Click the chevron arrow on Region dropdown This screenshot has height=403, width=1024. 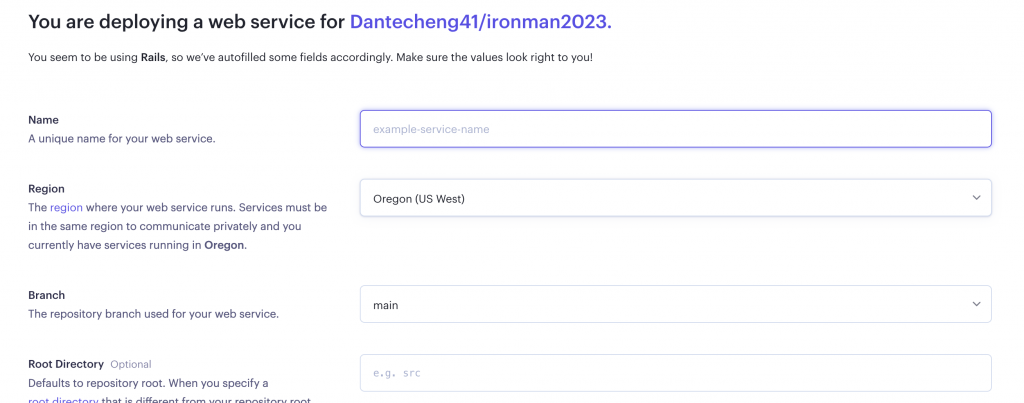(x=977, y=198)
